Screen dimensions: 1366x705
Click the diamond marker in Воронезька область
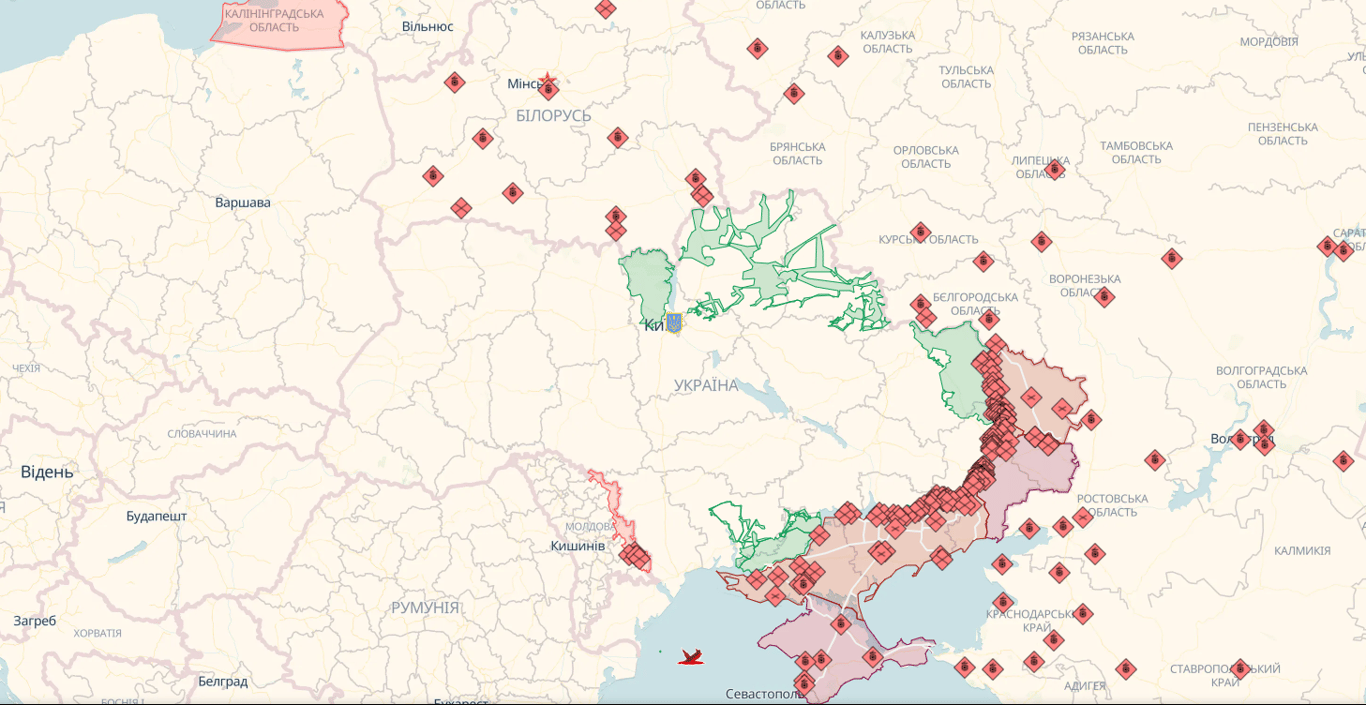(1104, 296)
